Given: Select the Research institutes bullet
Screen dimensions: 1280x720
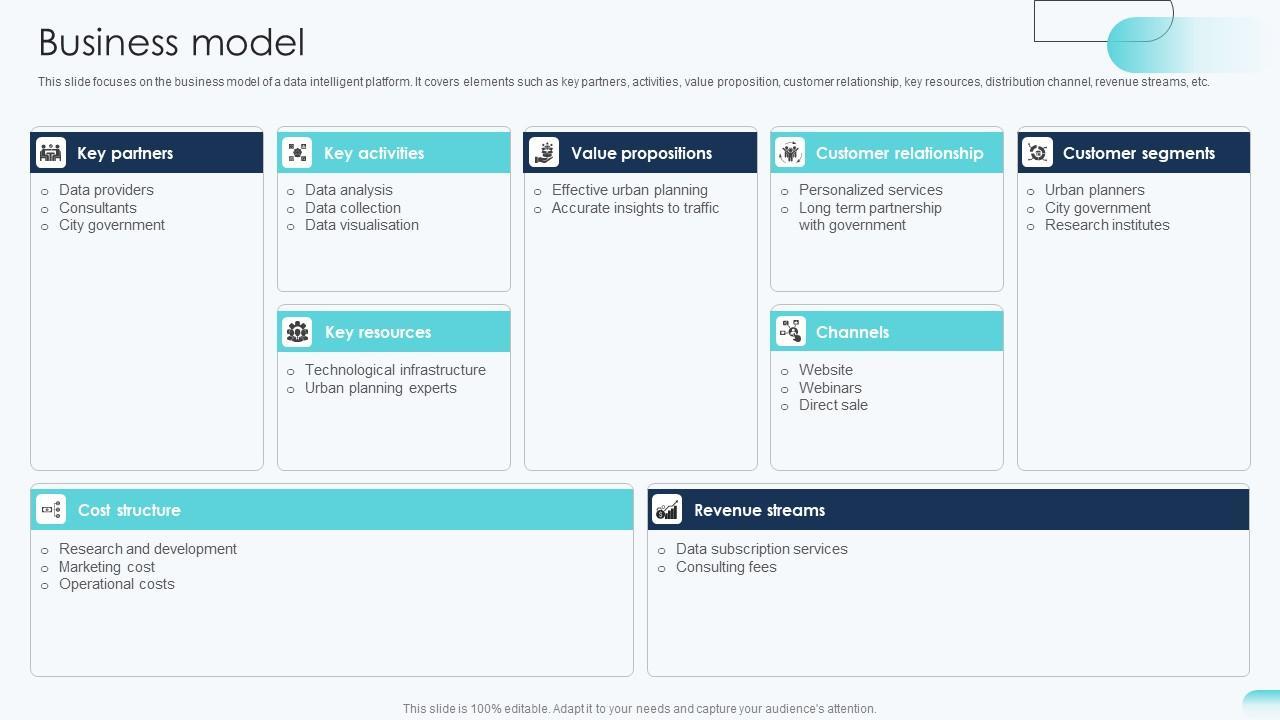Looking at the screenshot, I should pos(1107,225).
